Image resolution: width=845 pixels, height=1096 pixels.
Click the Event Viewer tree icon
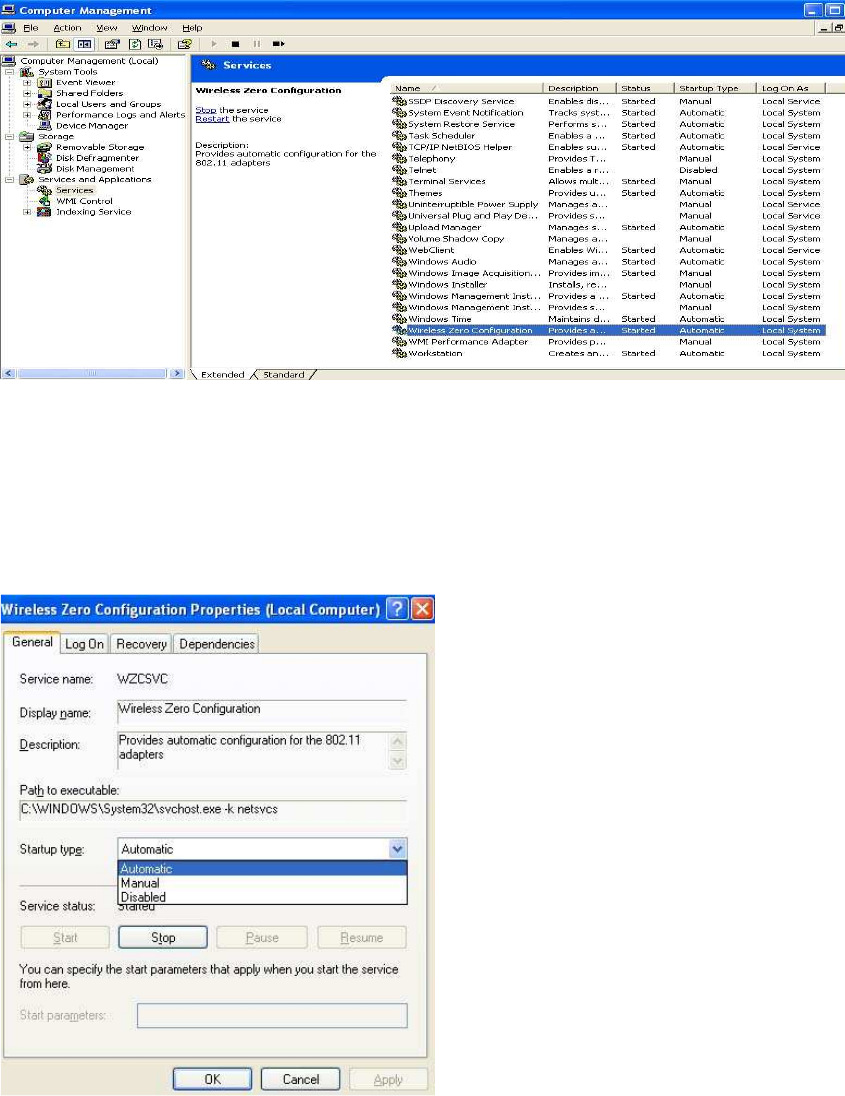45,82
